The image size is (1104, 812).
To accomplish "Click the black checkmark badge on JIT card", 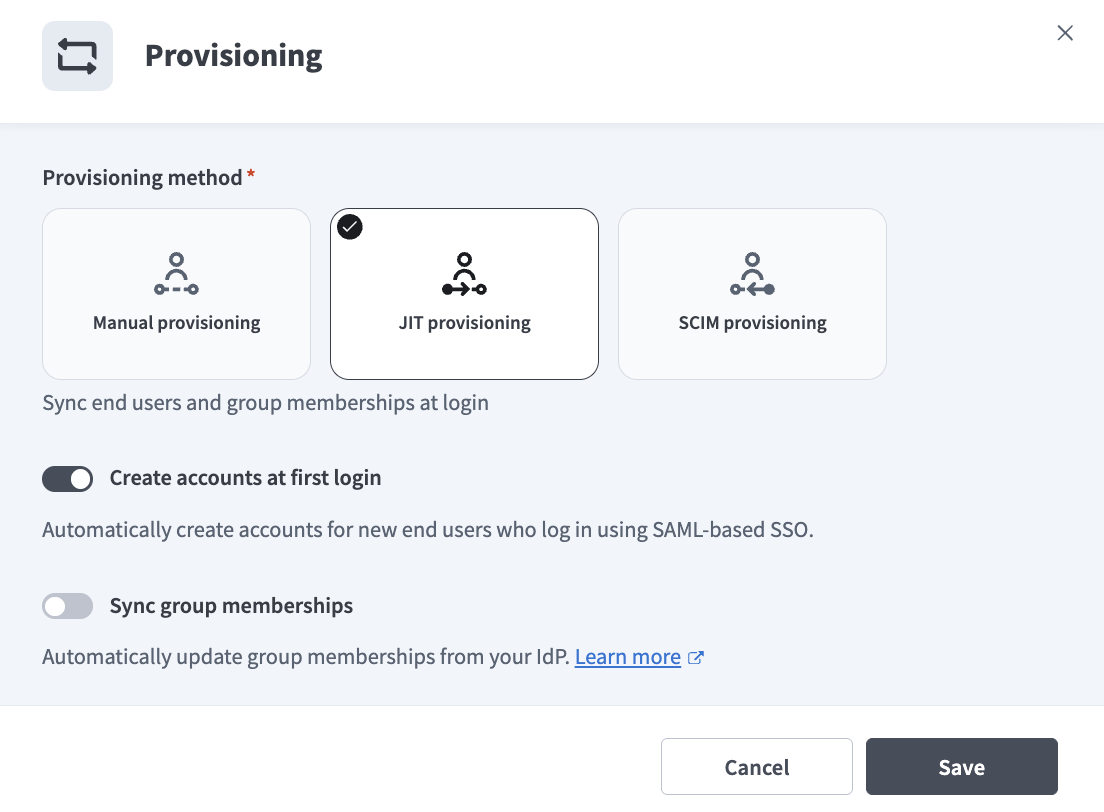I will coord(350,227).
